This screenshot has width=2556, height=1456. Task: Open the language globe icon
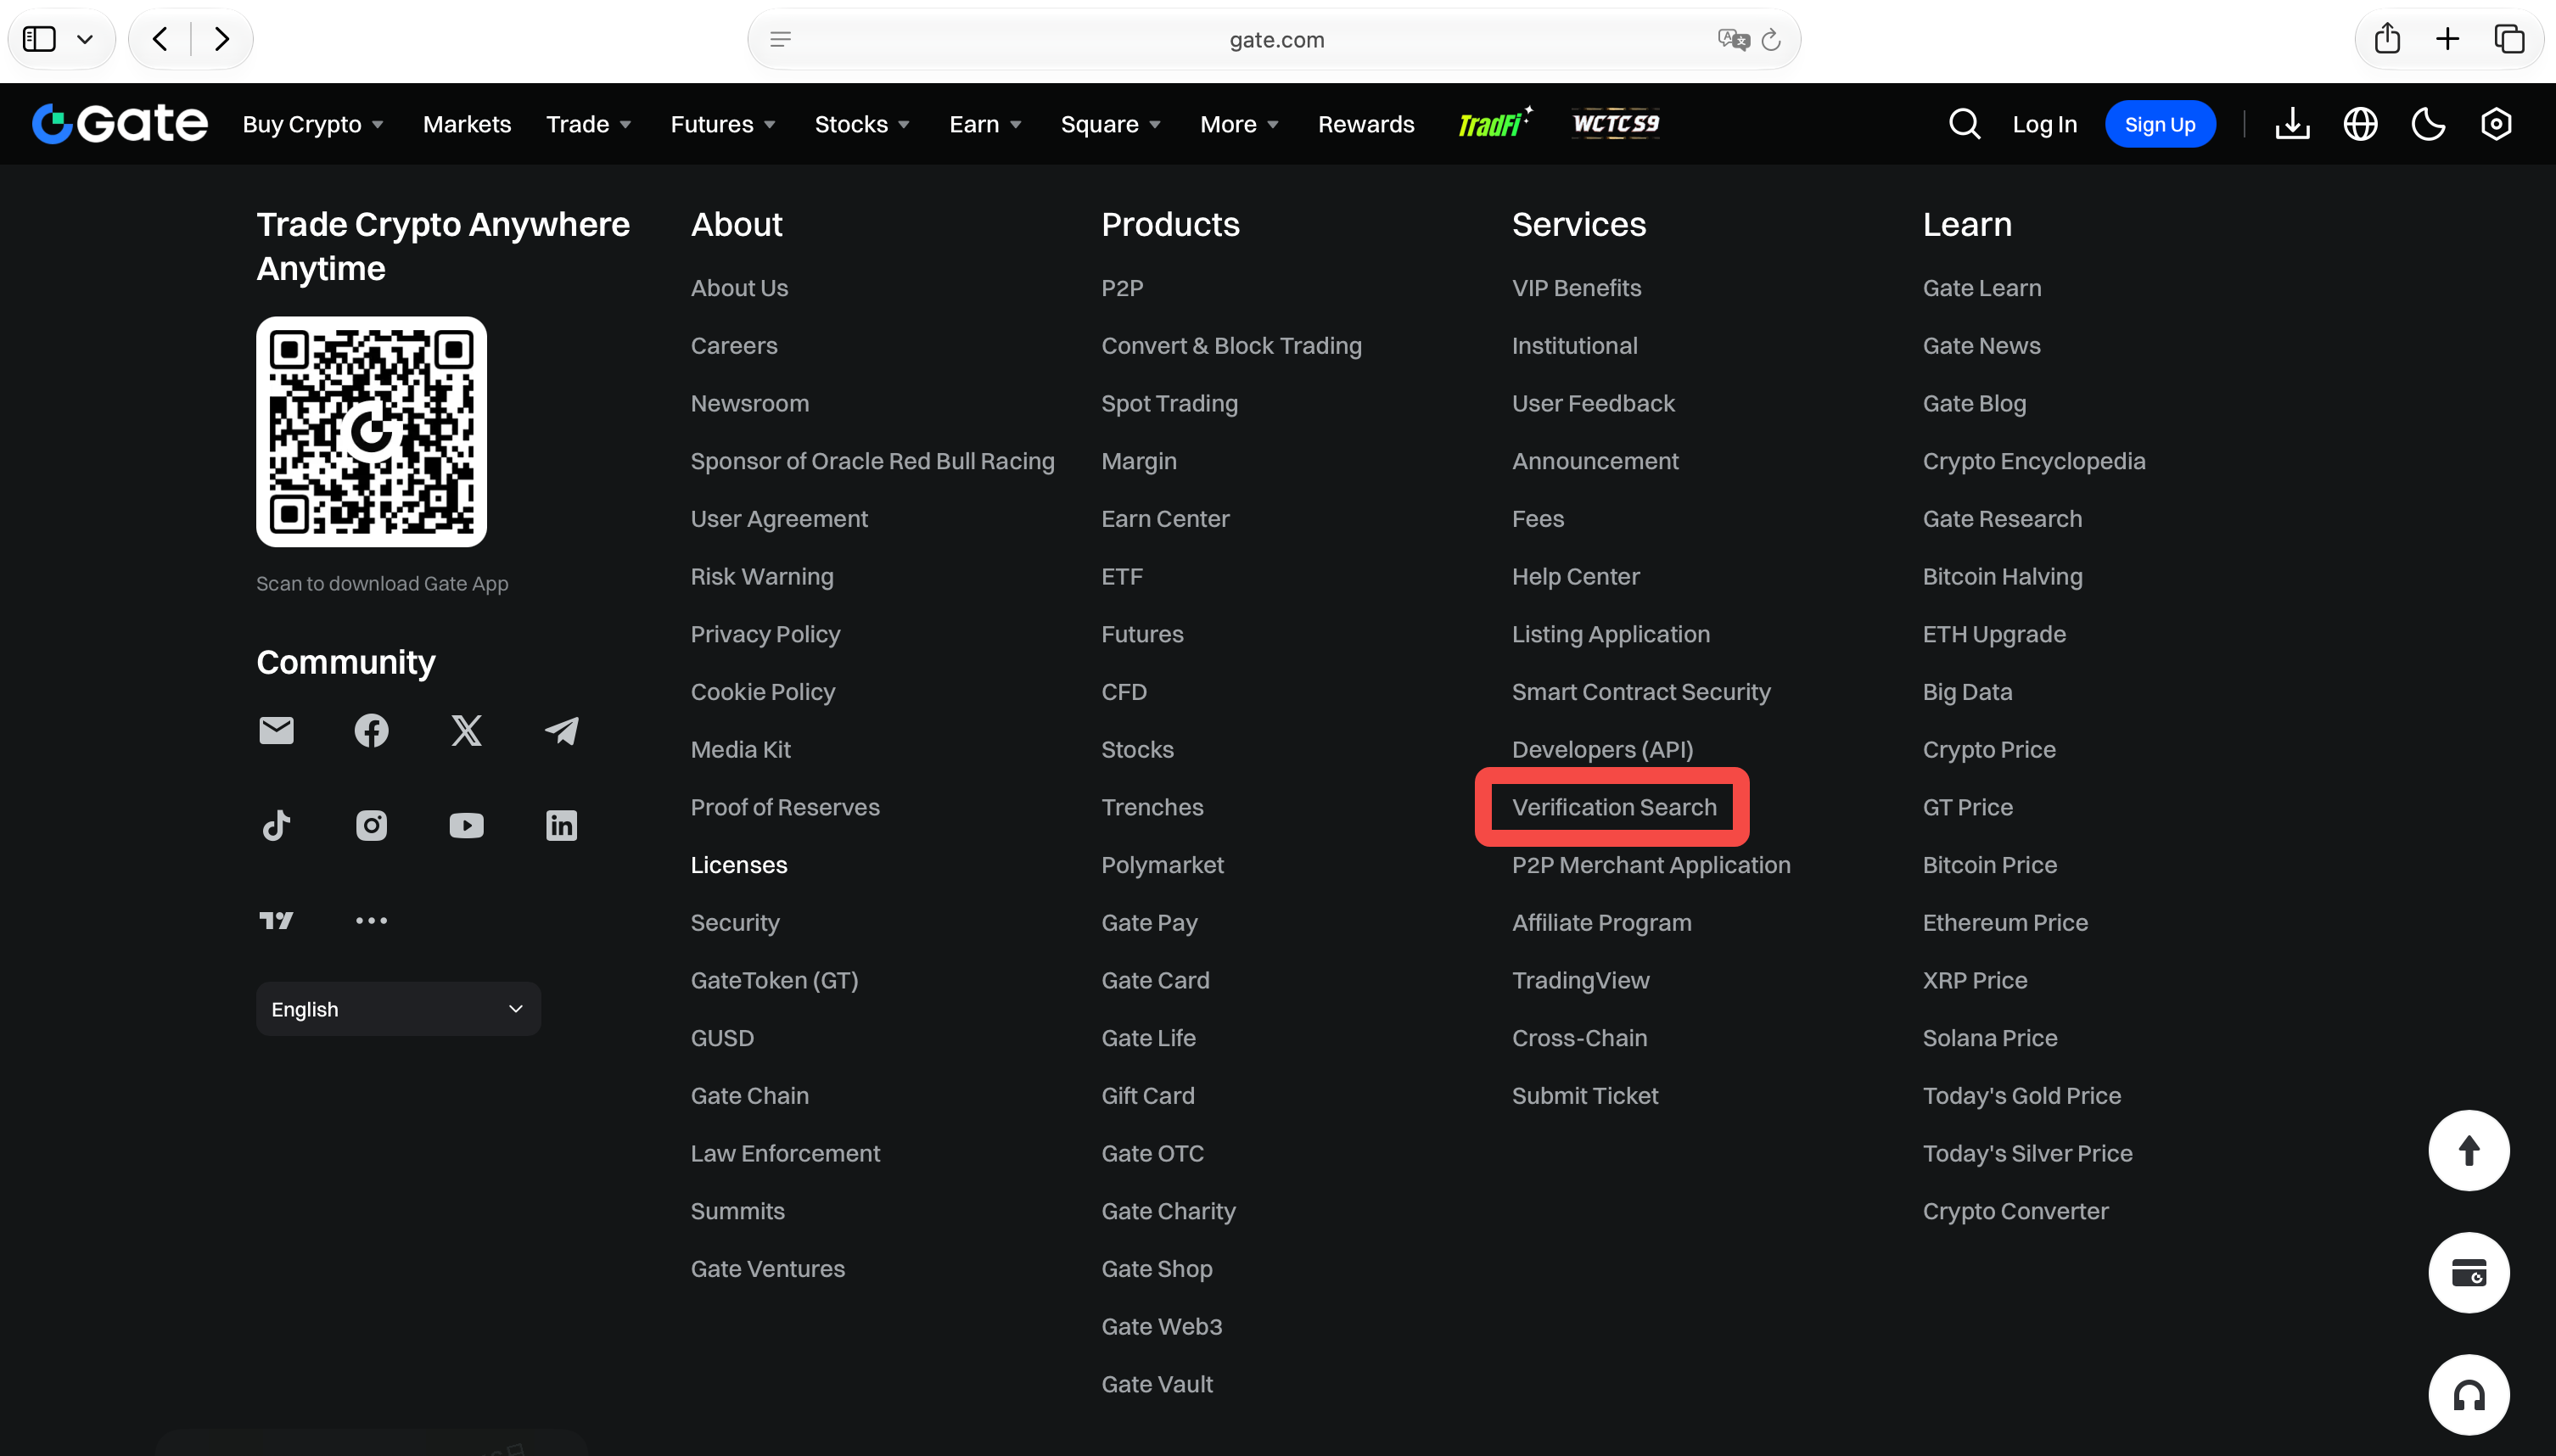(x=2360, y=124)
